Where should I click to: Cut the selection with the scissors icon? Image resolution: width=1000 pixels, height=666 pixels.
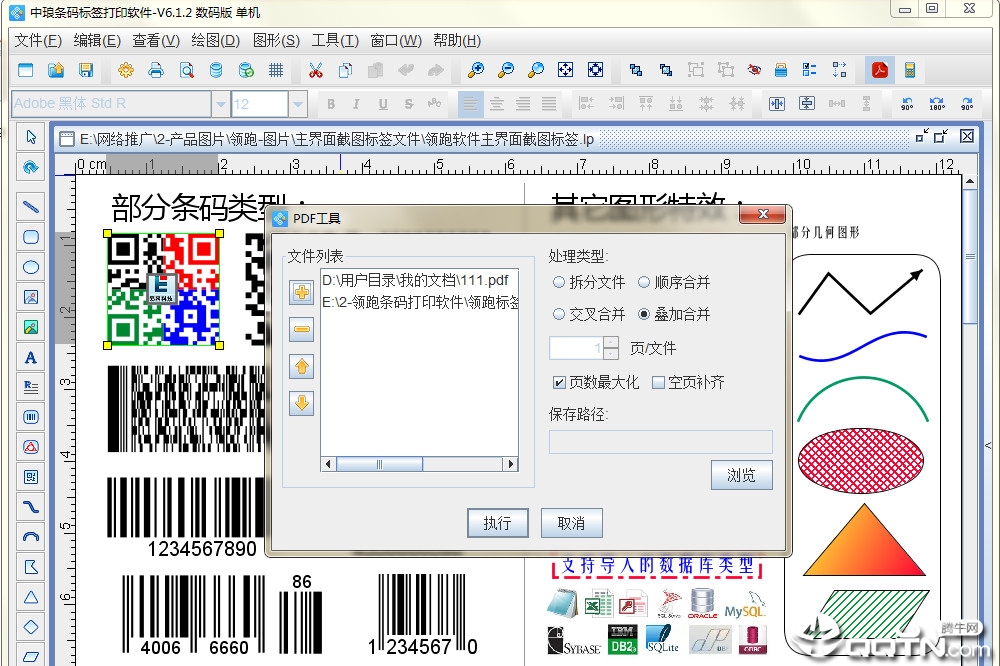(x=316, y=70)
